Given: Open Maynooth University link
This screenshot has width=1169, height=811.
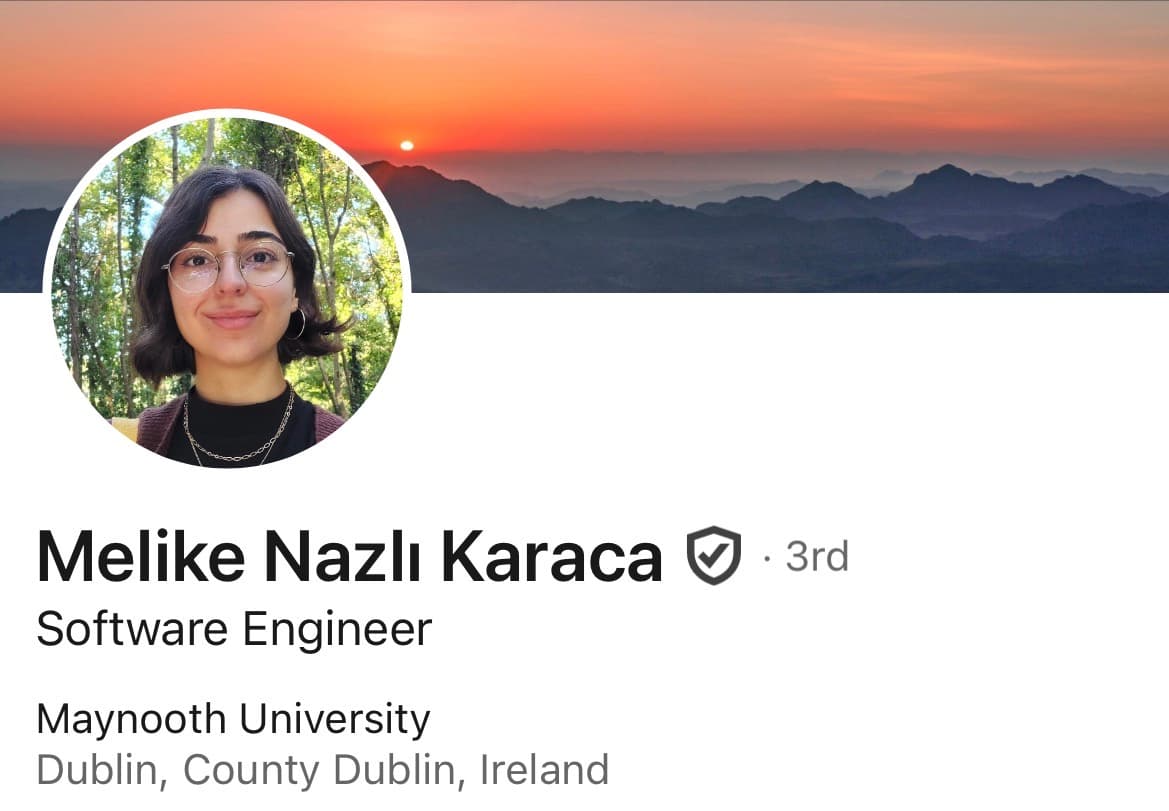Looking at the screenshot, I should (233, 719).
